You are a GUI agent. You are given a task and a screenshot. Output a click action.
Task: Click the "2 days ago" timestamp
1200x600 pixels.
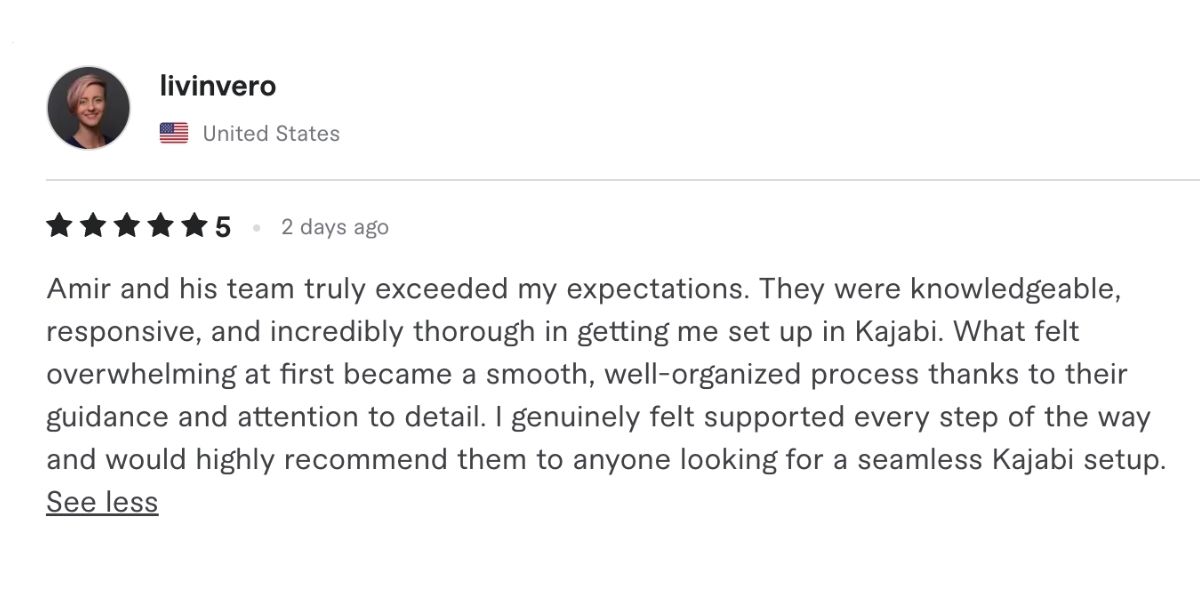coord(334,227)
